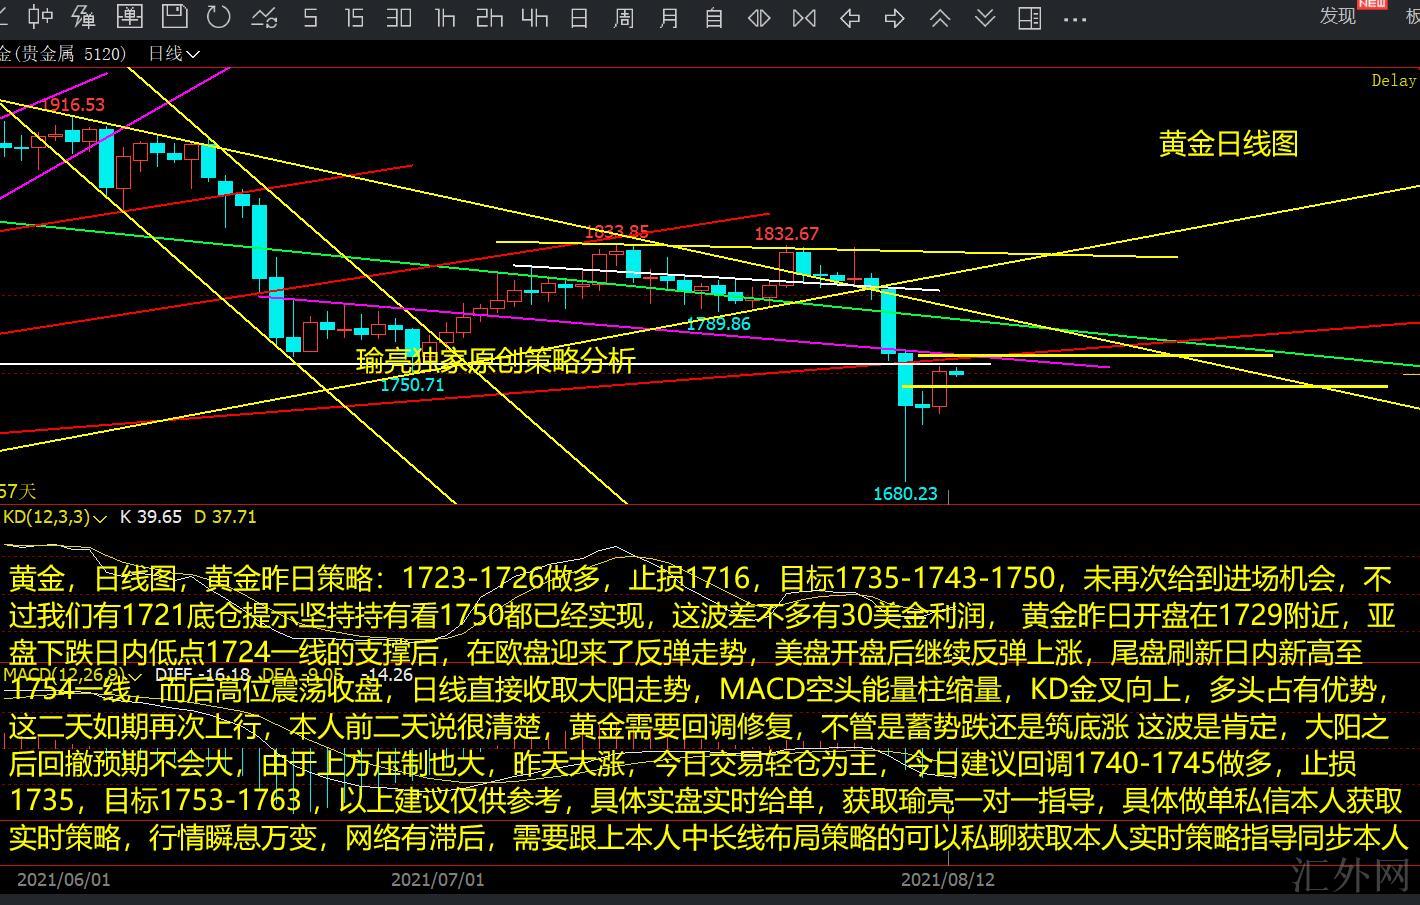Click the 1680.23 low price label
Image resolution: width=1420 pixels, height=905 pixels.
coord(905,493)
